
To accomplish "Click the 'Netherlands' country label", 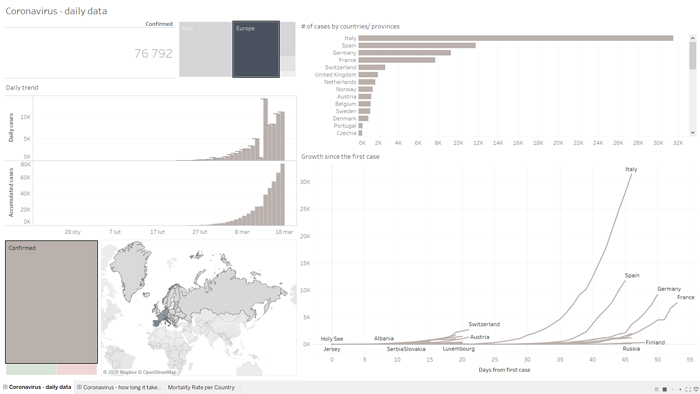I will point(340,82).
